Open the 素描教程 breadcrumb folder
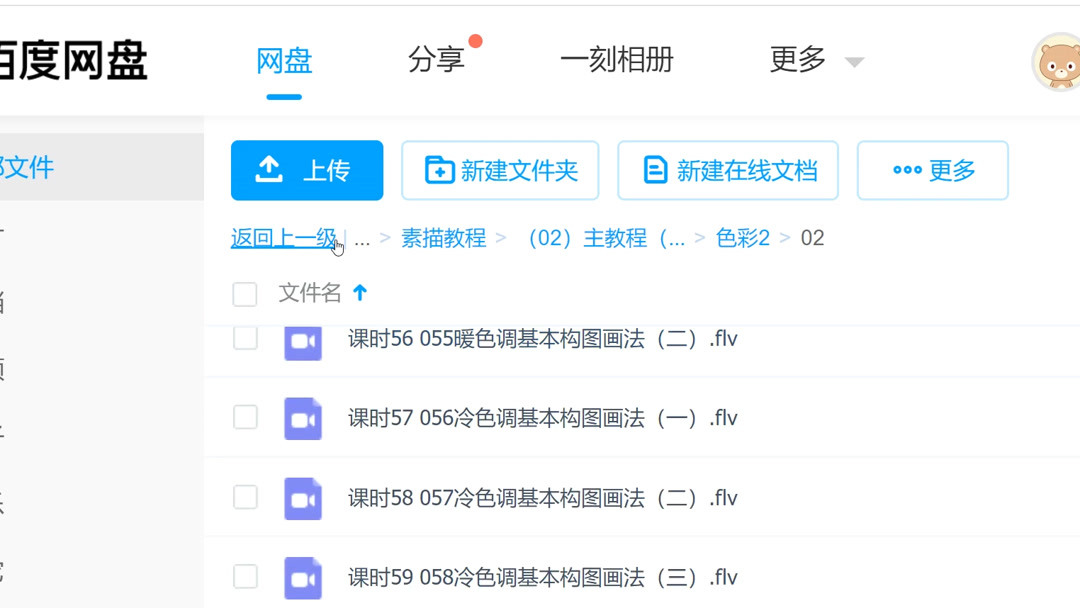The height and width of the screenshot is (608, 1080). point(444,238)
